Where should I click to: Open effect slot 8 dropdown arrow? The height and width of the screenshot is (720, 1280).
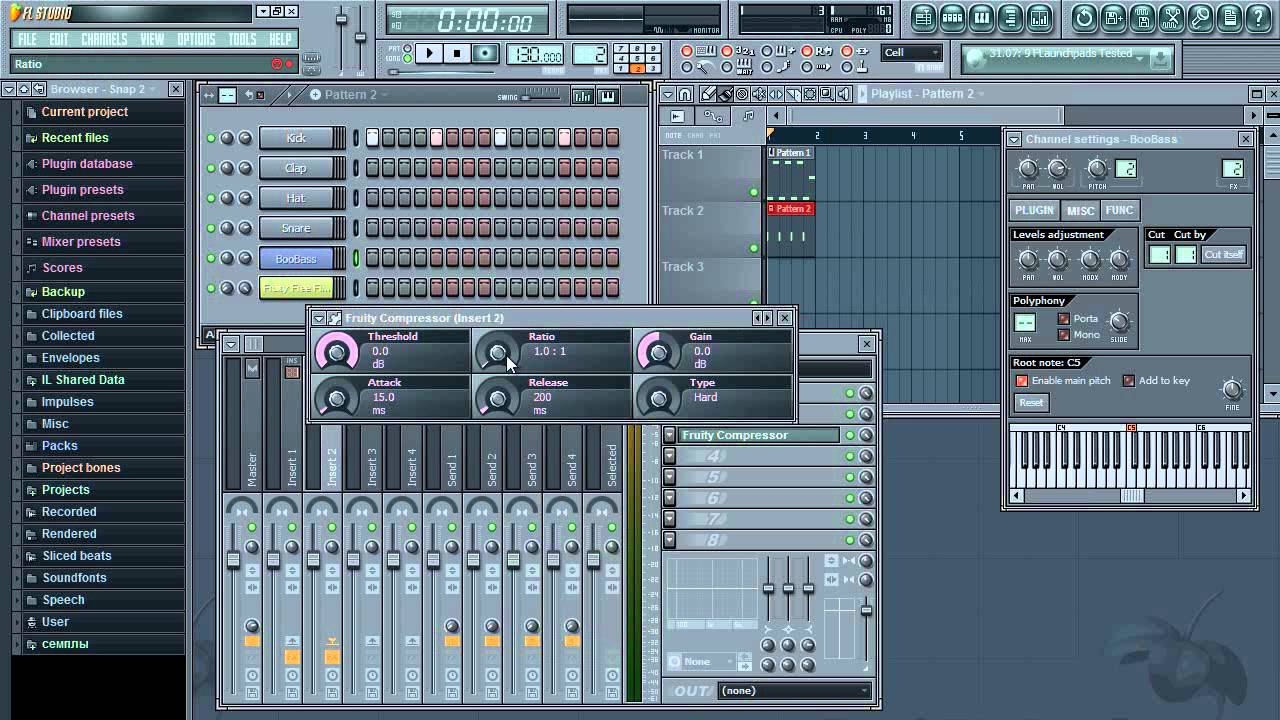click(x=669, y=540)
